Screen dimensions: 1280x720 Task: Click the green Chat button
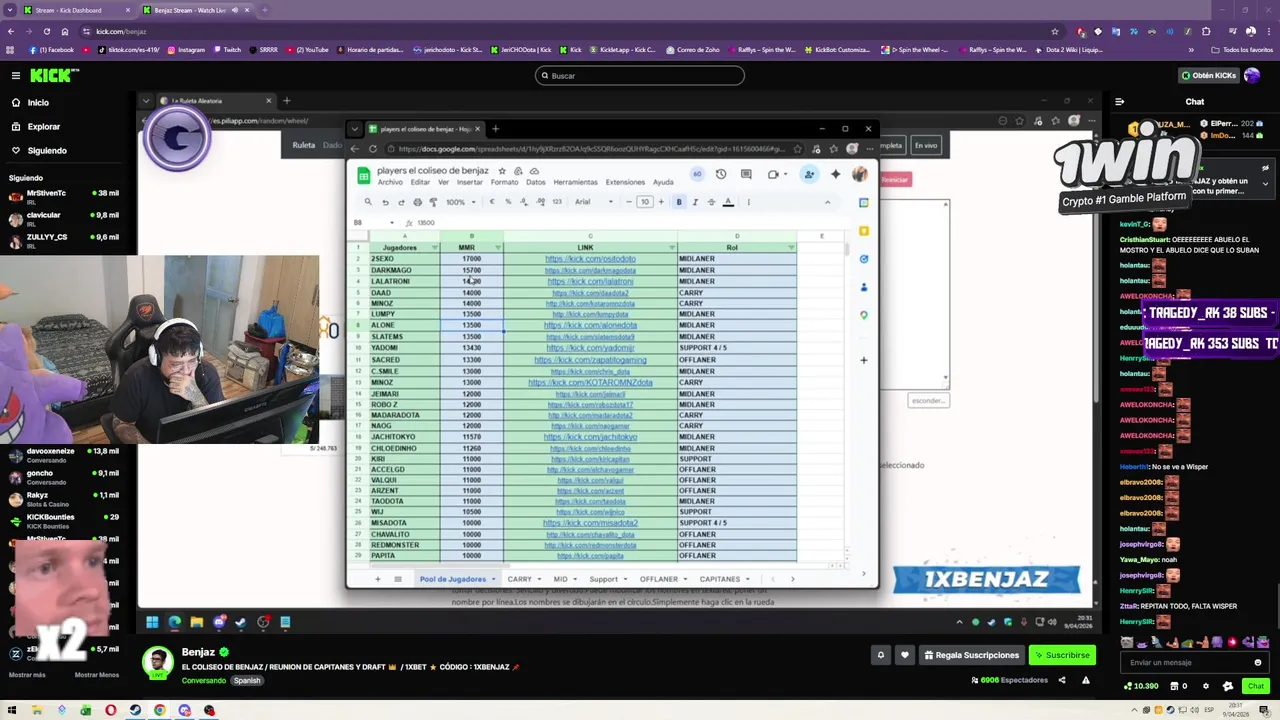pyautogui.click(x=1256, y=686)
